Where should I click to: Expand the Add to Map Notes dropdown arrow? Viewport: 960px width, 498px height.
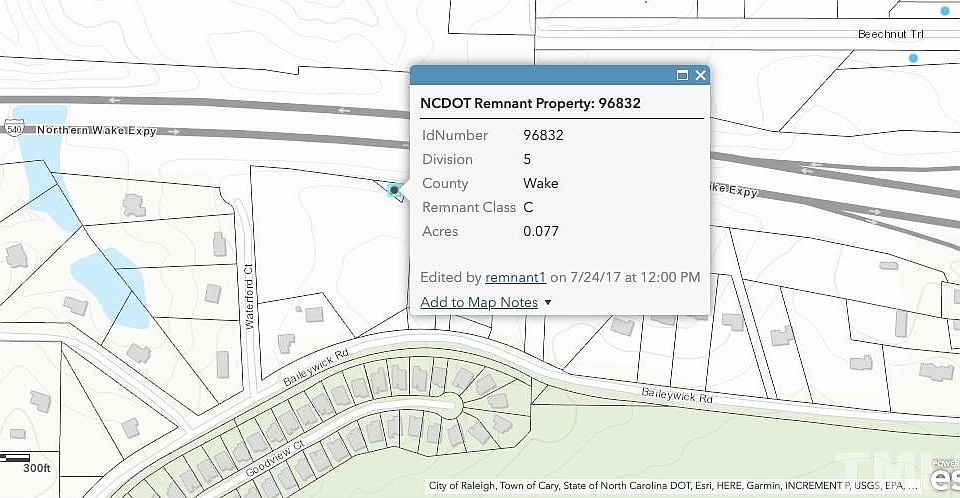548,302
